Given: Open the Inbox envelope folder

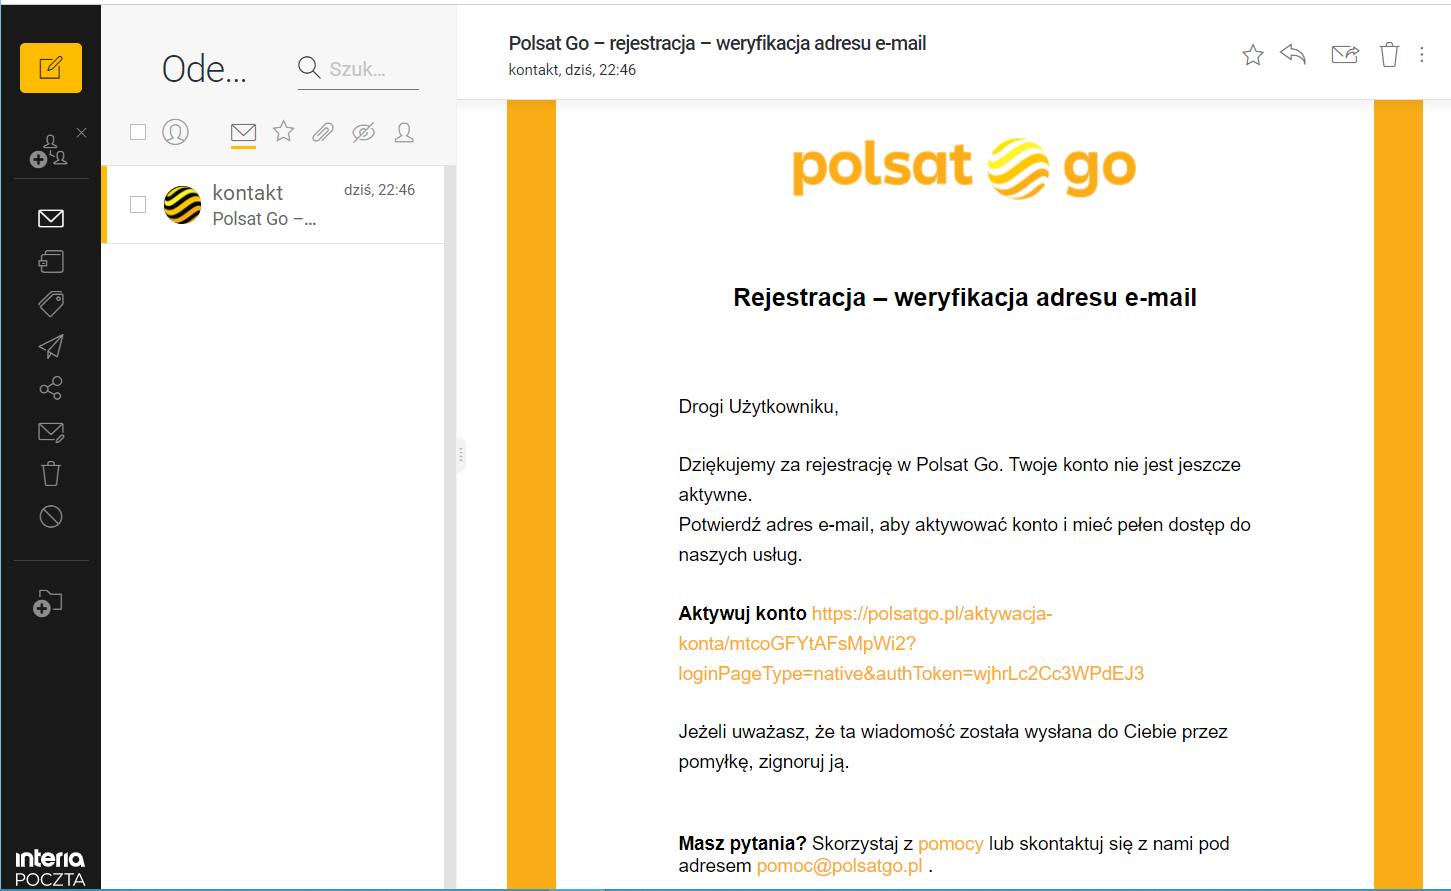Looking at the screenshot, I should (51, 218).
